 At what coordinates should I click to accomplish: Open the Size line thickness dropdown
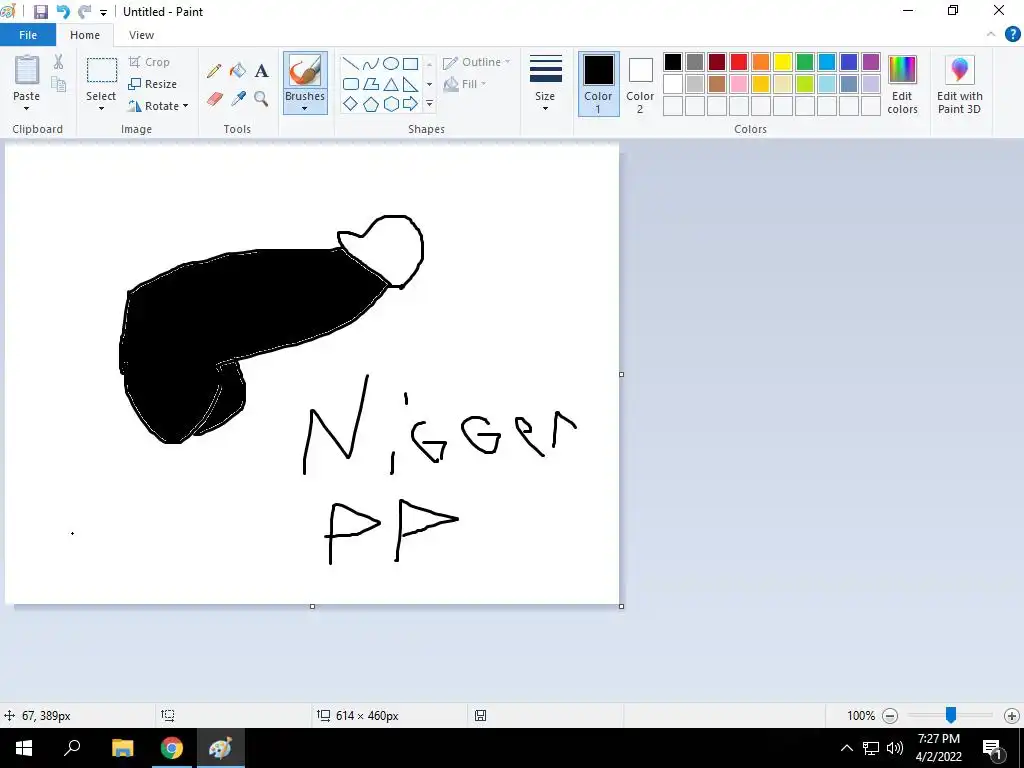point(545,83)
